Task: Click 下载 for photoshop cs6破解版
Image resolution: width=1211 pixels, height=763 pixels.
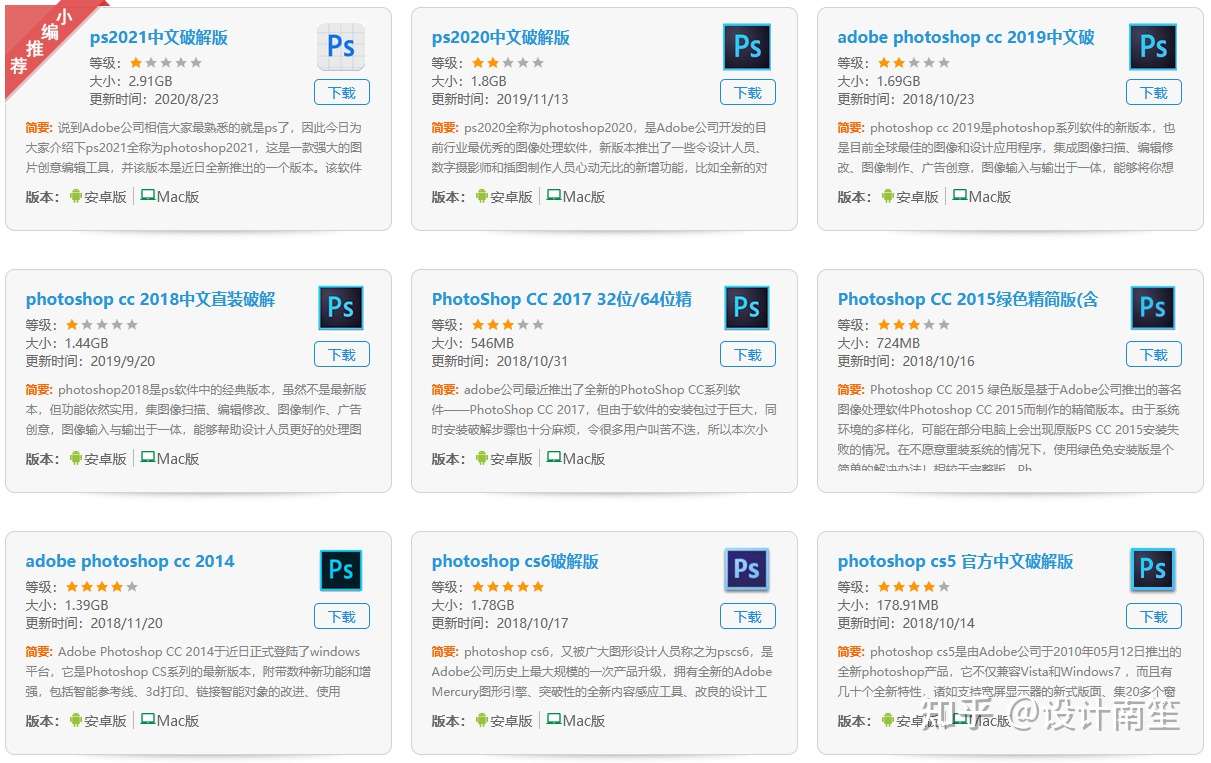Action: tap(748, 616)
